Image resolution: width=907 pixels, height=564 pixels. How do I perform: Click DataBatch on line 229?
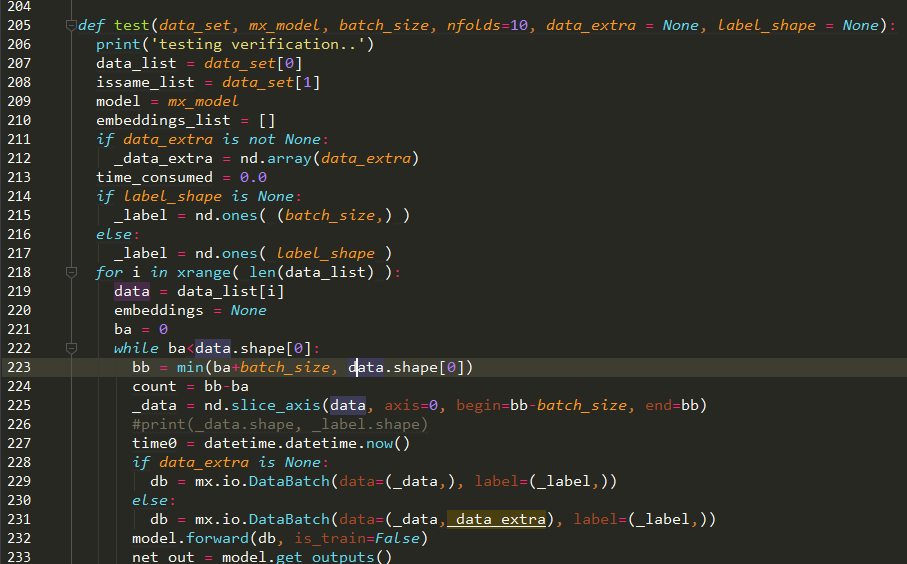tap(289, 481)
